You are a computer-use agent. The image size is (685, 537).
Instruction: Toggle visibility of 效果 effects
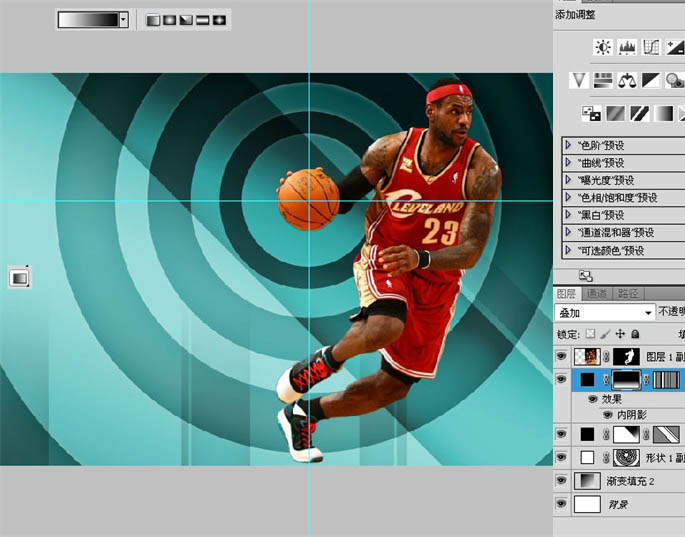coord(592,399)
